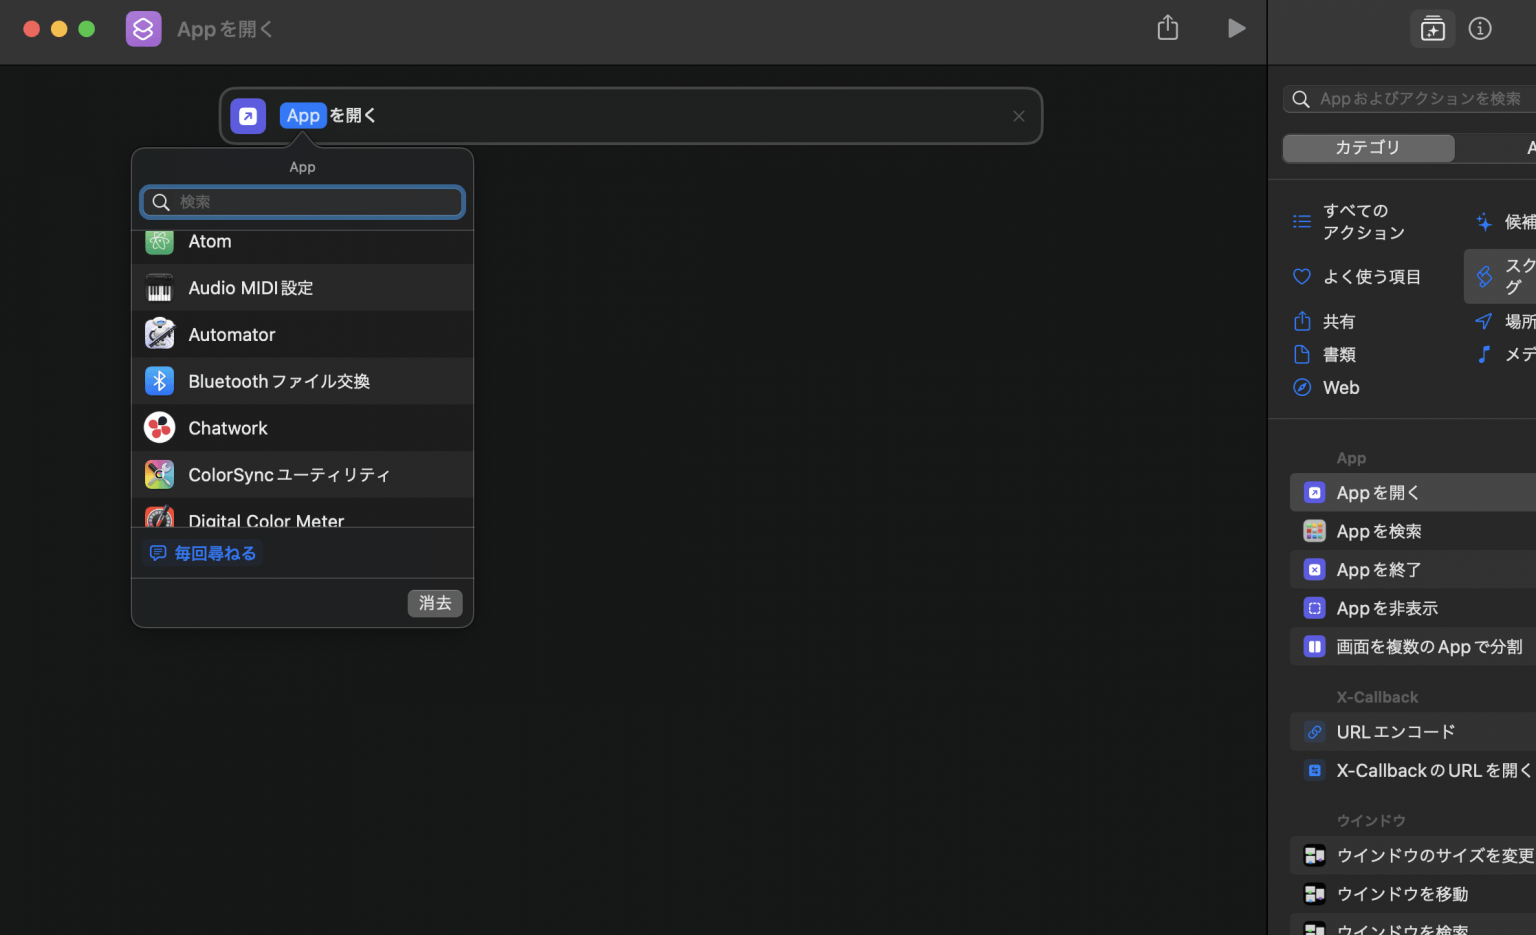The image size is (1536, 935).
Task: Open the App token dropdown in Appを開く
Action: point(303,115)
